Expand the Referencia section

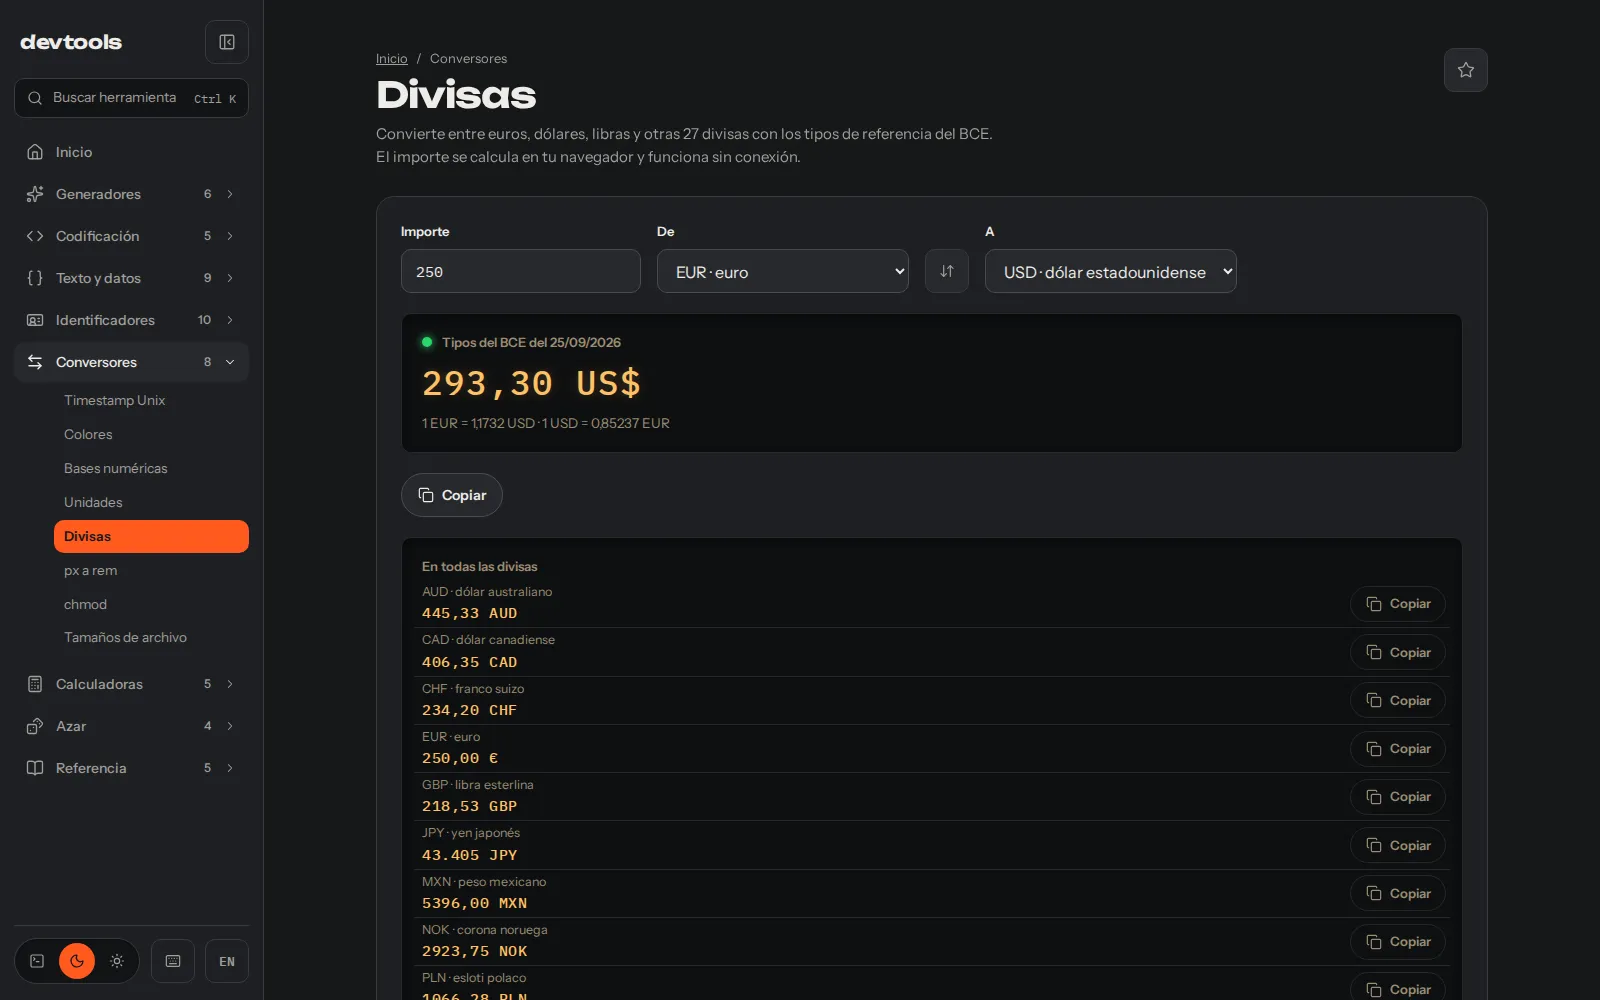(131, 768)
